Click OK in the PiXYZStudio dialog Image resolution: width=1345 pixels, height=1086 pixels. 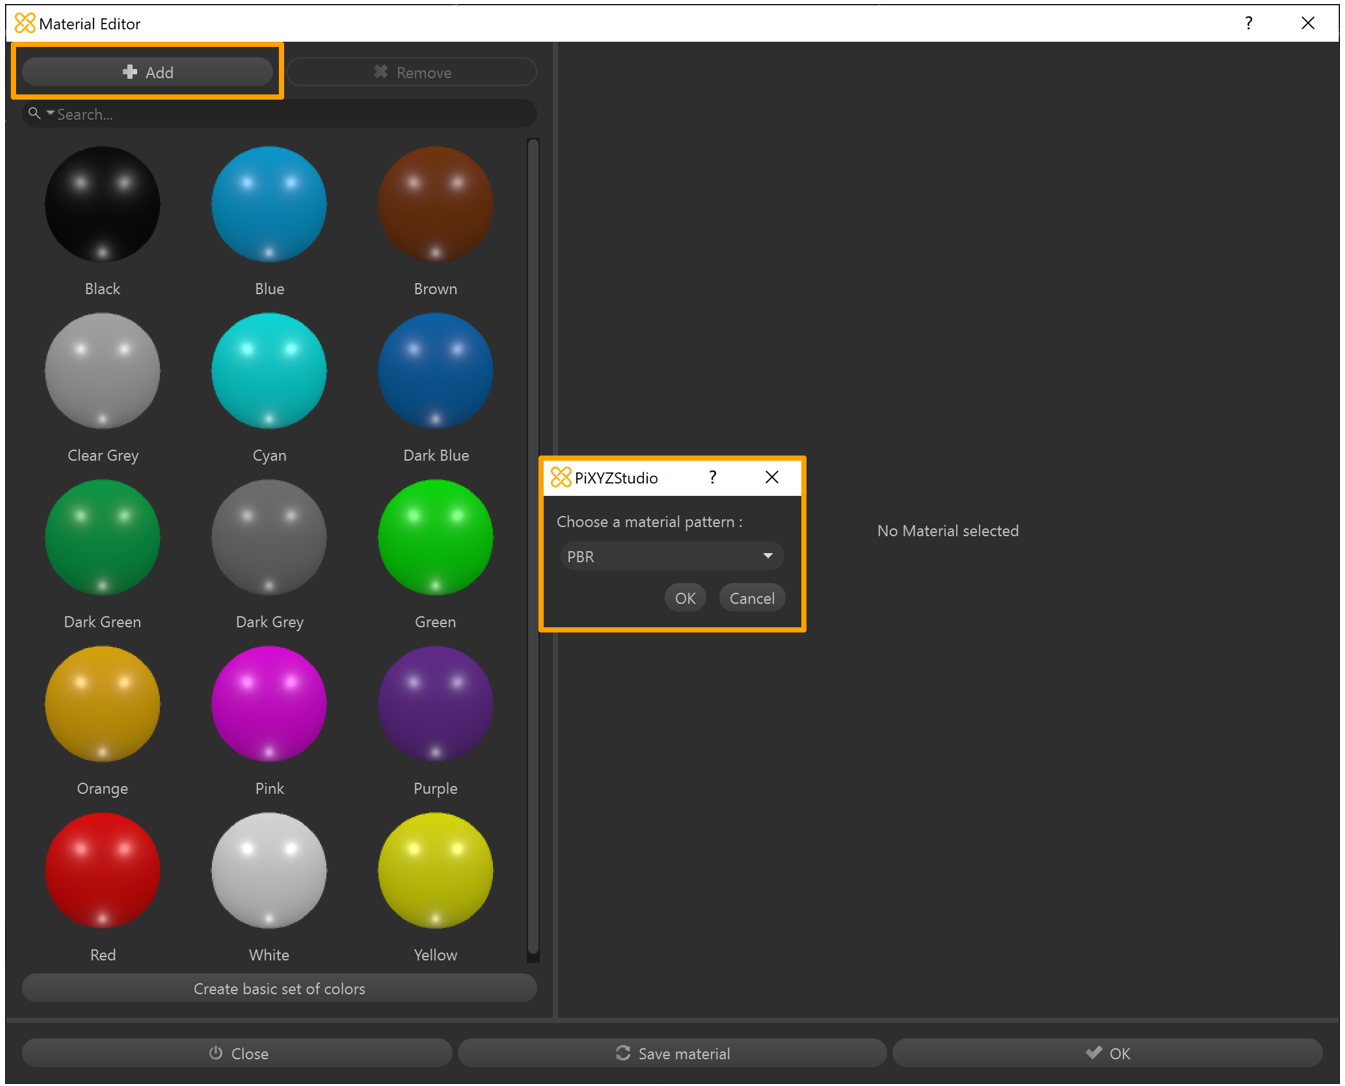685,598
